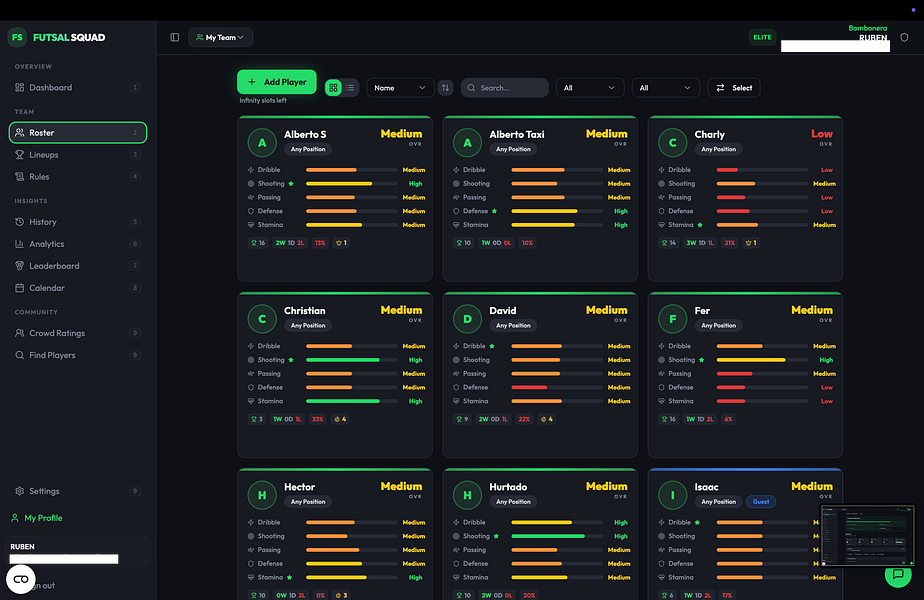Open the Leaderboard page
The image size is (924, 600).
[78, 266]
